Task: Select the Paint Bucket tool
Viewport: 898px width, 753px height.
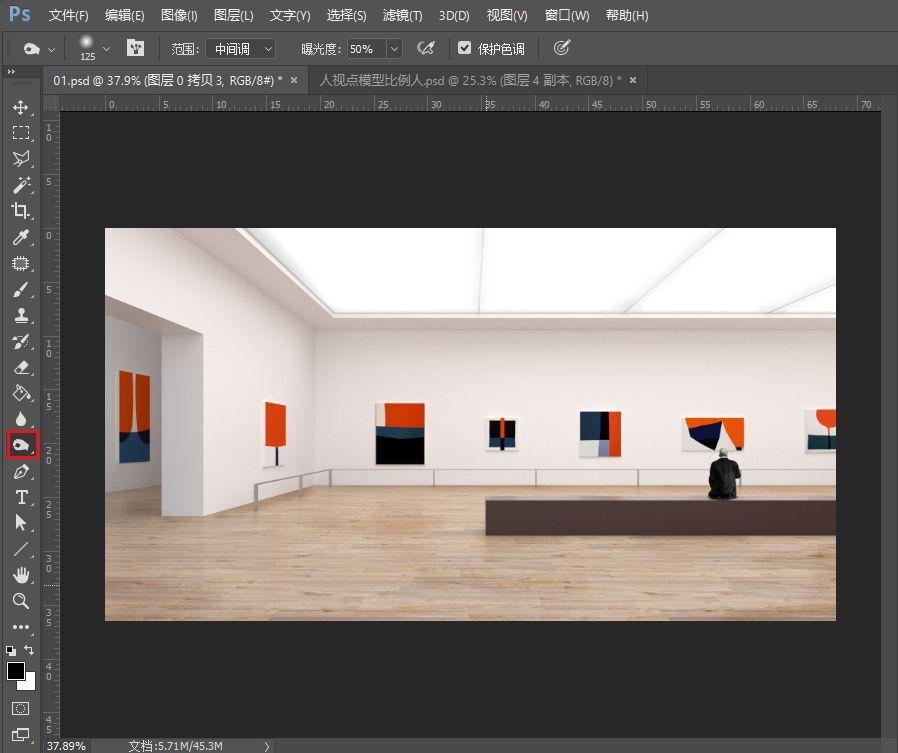Action: pos(21,393)
